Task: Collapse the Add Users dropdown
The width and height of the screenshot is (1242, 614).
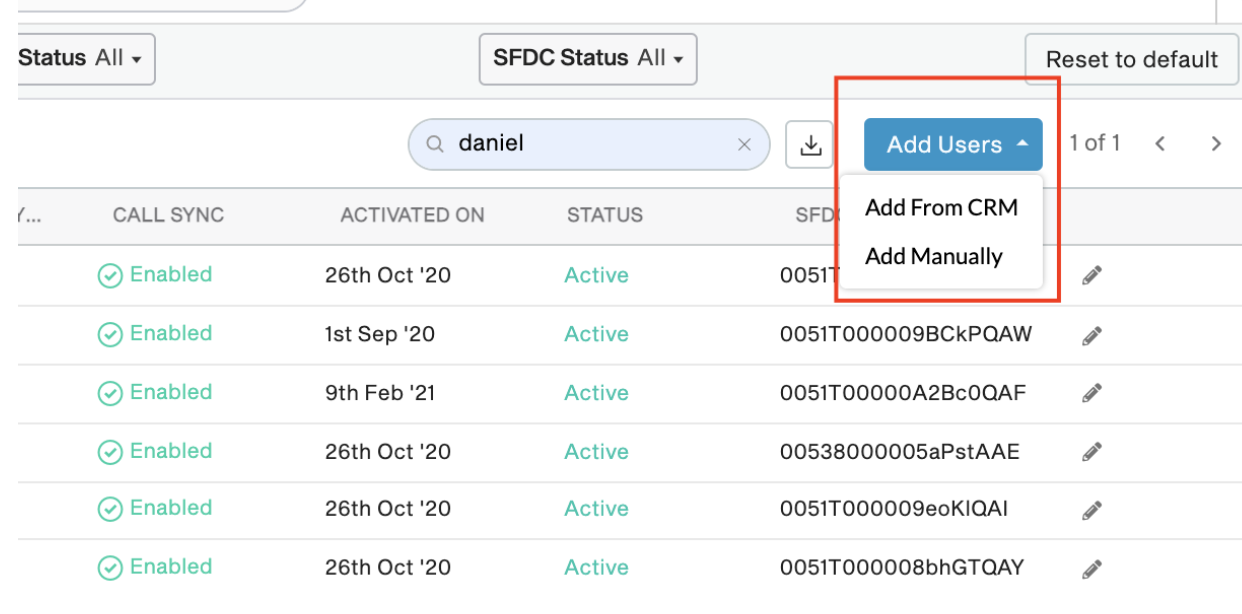Action: (953, 145)
